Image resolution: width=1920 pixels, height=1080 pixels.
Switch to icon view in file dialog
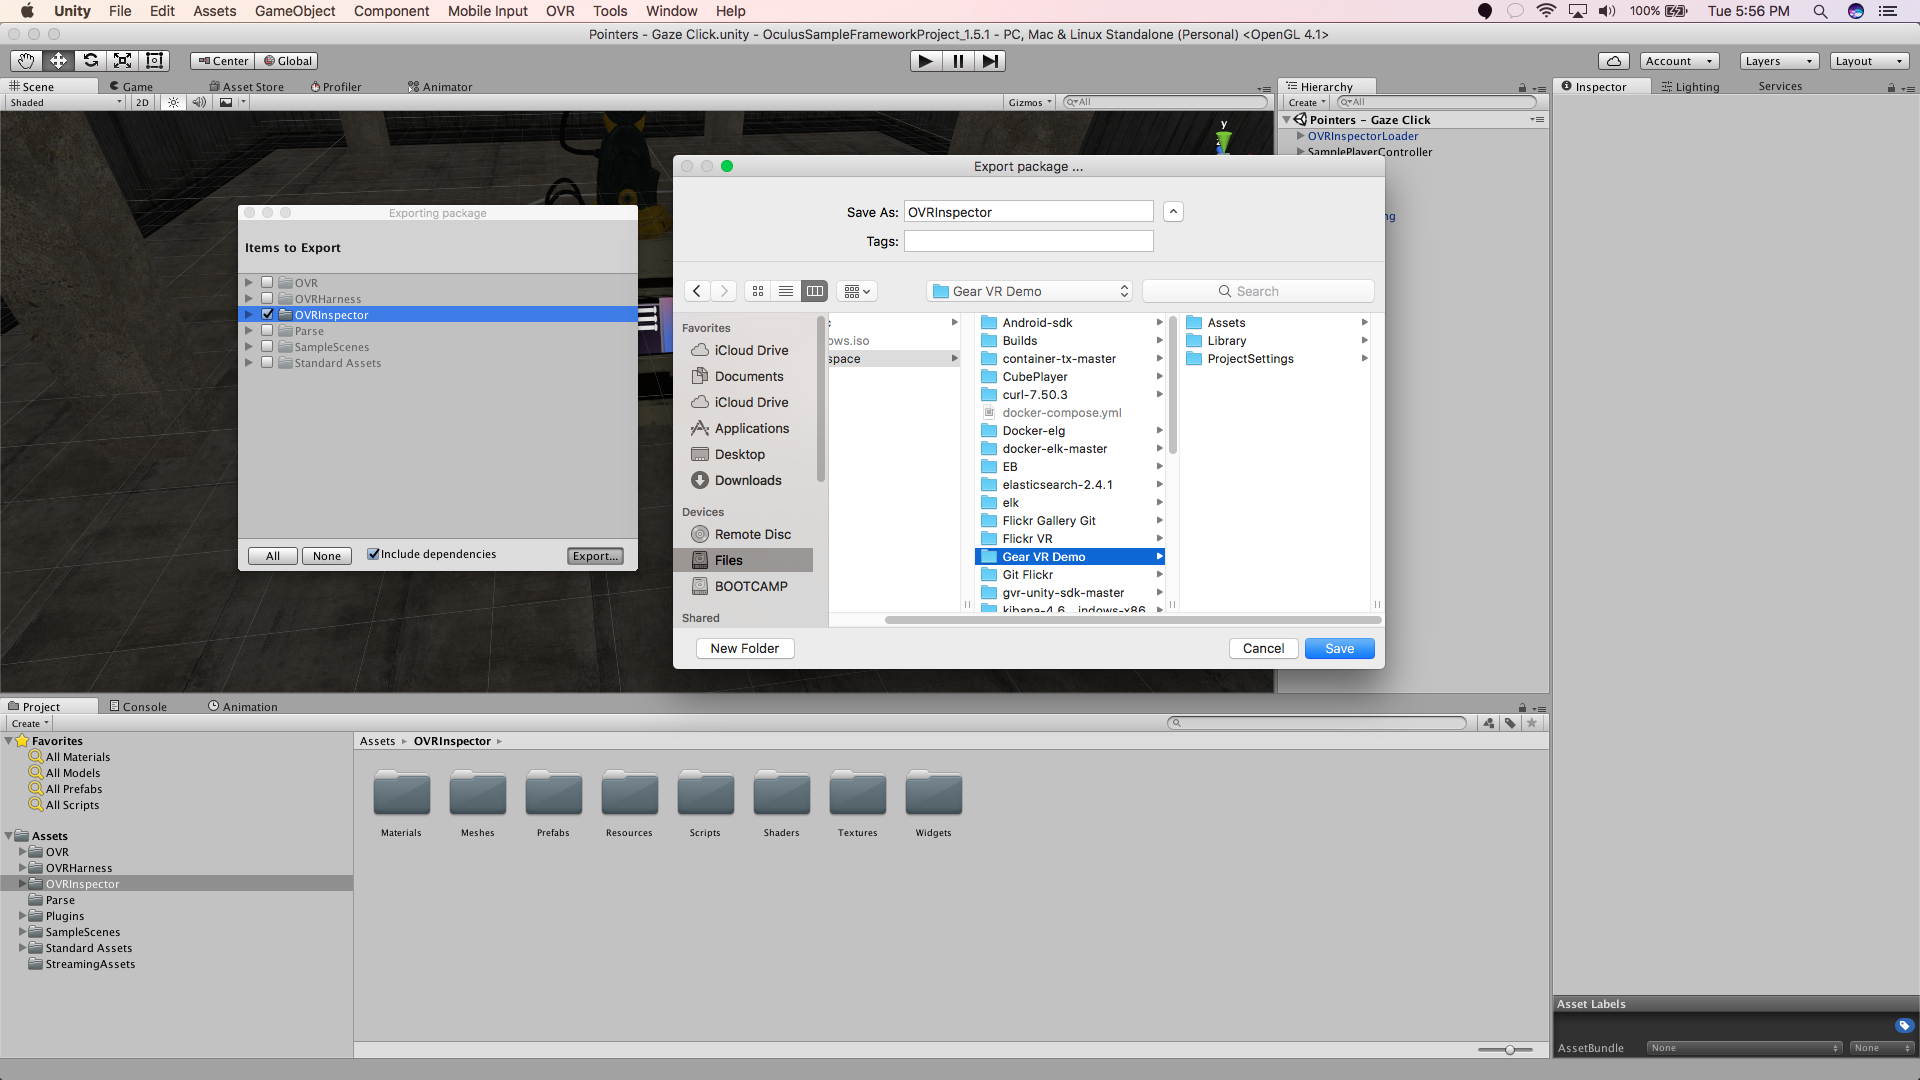(758, 291)
